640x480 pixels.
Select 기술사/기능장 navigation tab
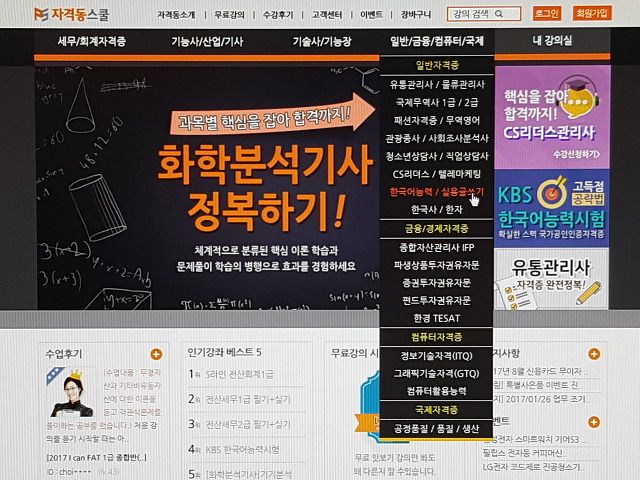pyautogui.click(x=322, y=41)
